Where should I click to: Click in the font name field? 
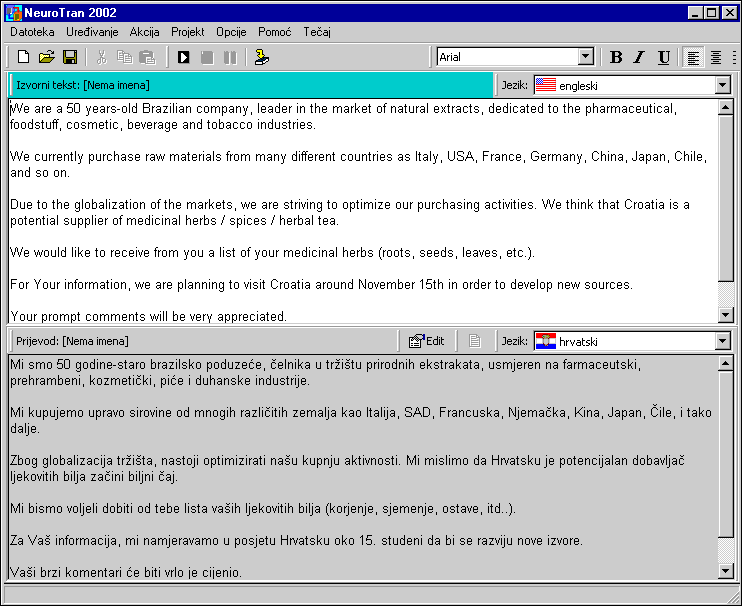(x=507, y=57)
